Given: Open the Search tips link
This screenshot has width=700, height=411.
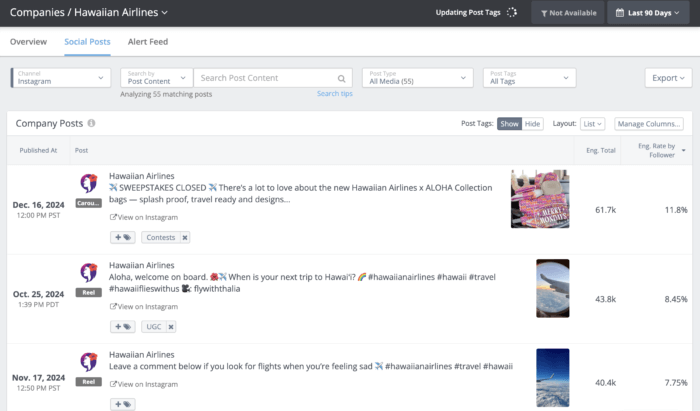Looking at the screenshot, I should (x=335, y=93).
